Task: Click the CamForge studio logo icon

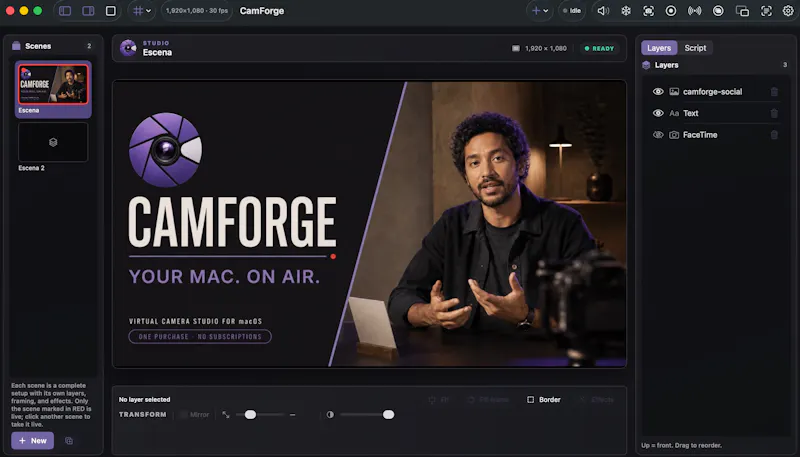Action: (x=128, y=48)
